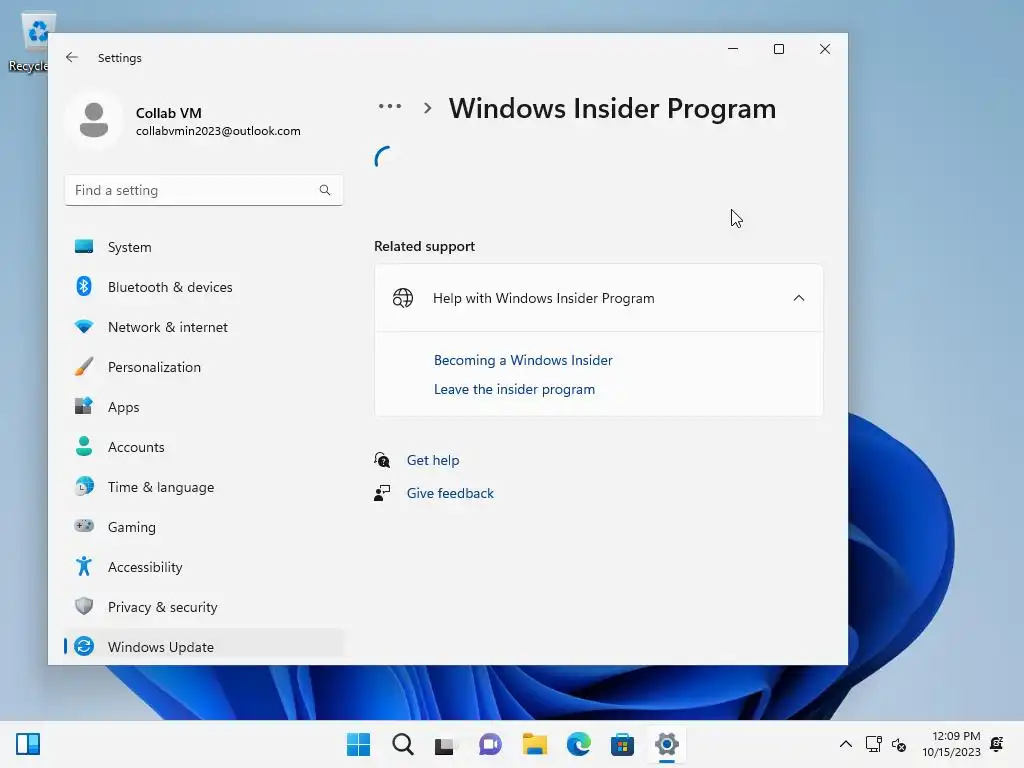
Task: Click the back arrow in Settings
Action: click(x=72, y=57)
